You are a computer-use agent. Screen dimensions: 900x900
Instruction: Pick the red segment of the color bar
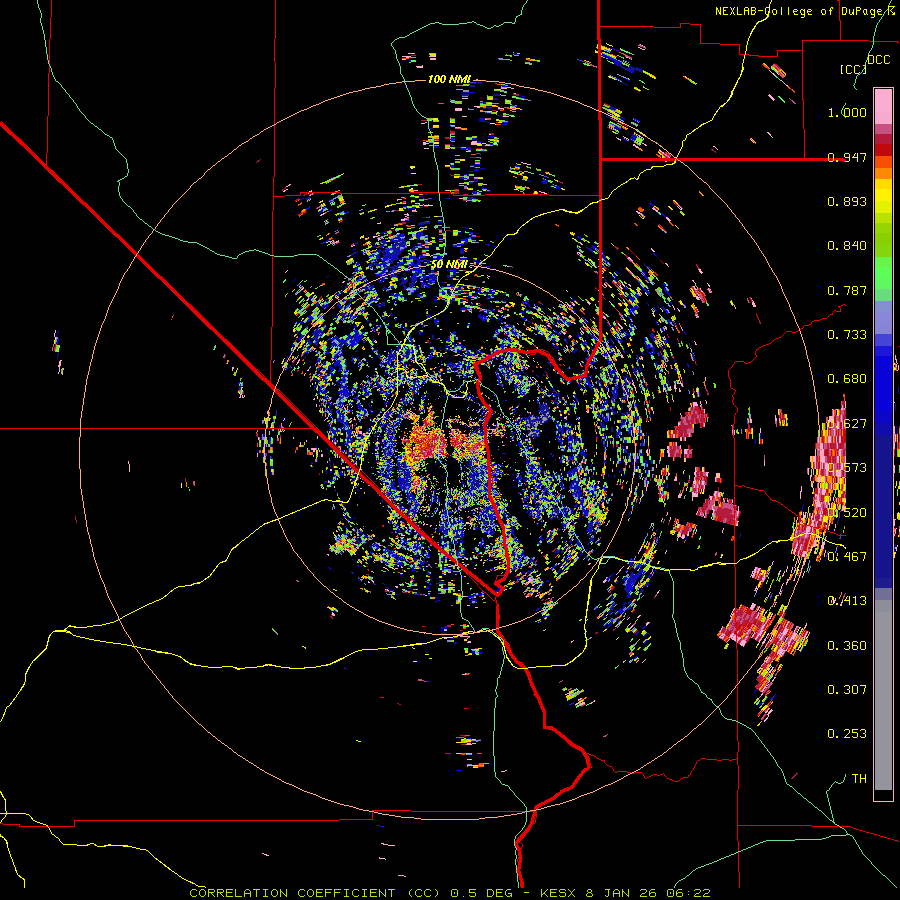click(883, 150)
